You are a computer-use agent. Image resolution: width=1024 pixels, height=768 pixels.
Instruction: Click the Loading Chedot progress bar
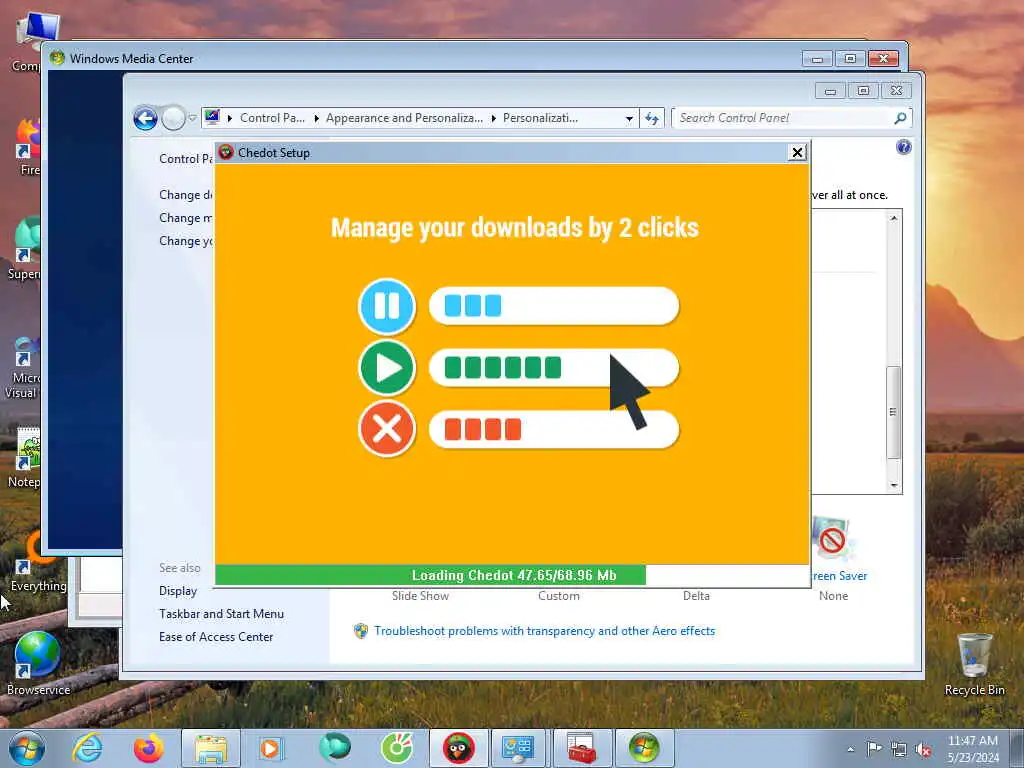point(512,575)
